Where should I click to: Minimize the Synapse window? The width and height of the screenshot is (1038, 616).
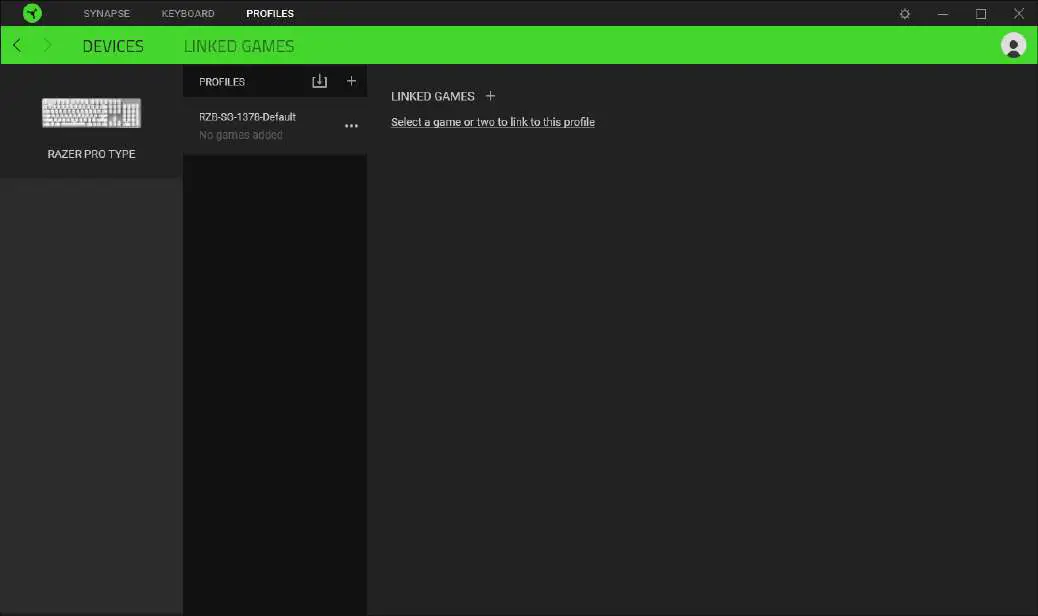click(x=943, y=14)
